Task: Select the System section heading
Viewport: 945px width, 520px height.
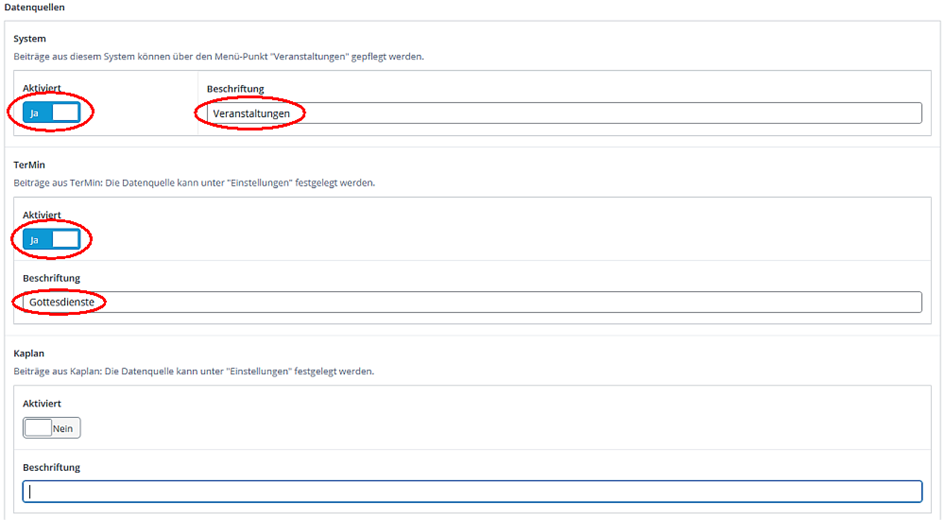Action: (x=29, y=39)
